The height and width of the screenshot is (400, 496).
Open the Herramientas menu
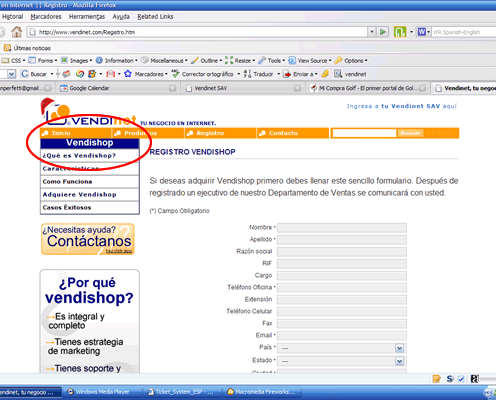coord(87,17)
